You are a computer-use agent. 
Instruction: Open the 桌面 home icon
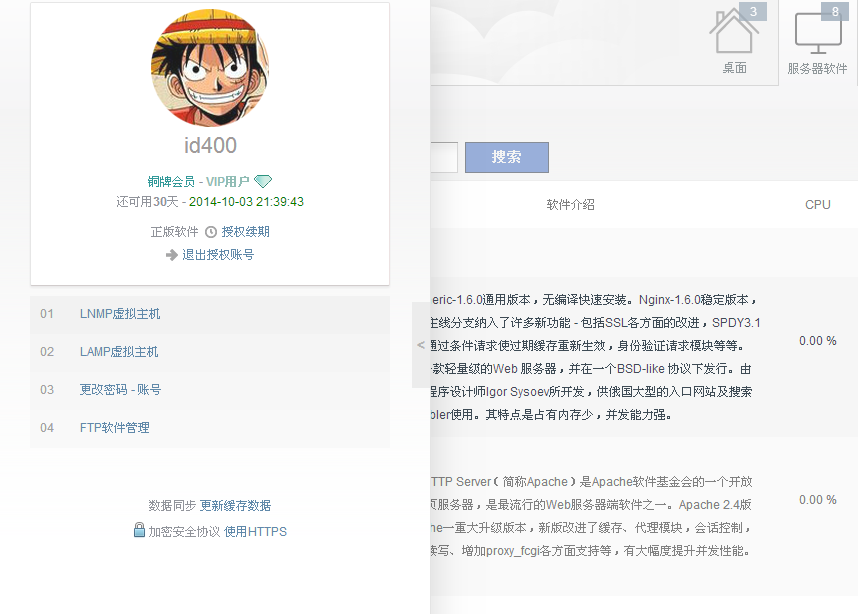point(734,33)
